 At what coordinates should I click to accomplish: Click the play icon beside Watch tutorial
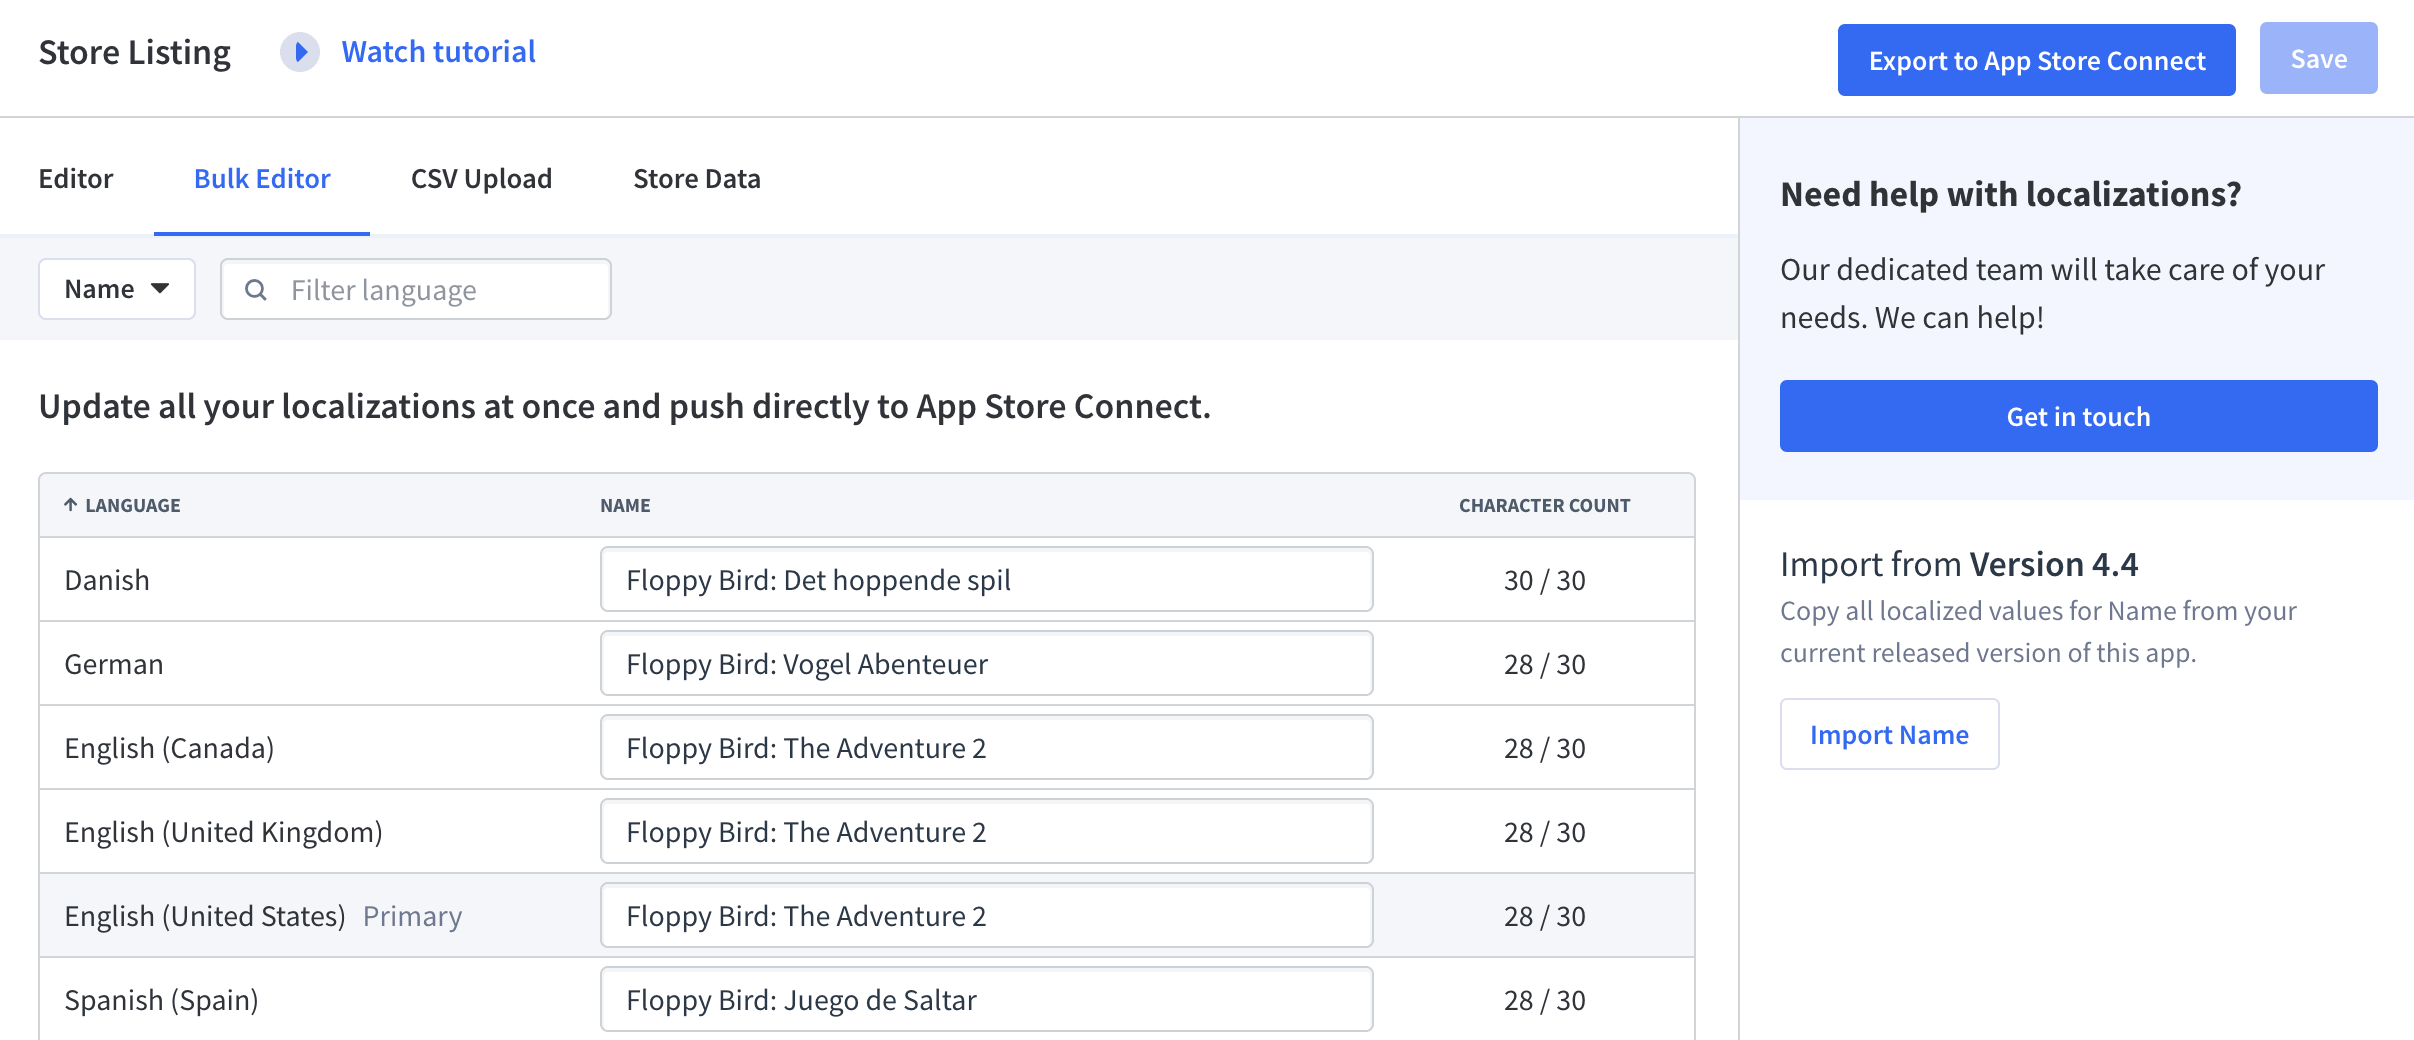298,53
